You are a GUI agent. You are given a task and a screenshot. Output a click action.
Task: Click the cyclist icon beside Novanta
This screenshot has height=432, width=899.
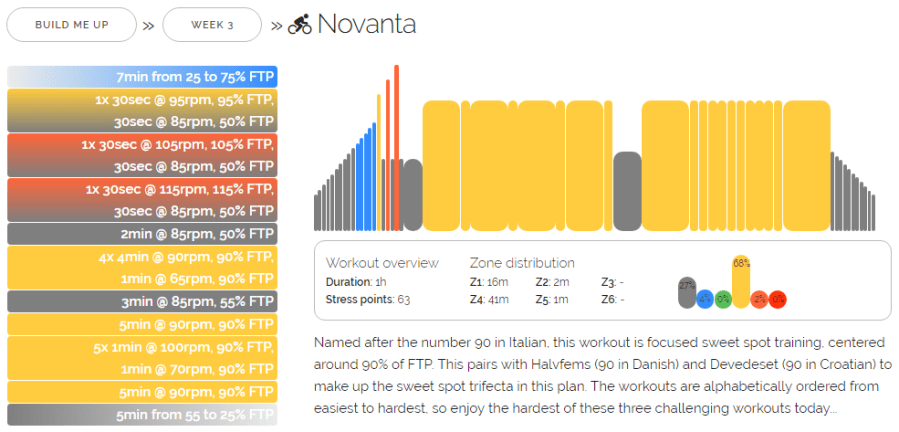[x=299, y=25]
